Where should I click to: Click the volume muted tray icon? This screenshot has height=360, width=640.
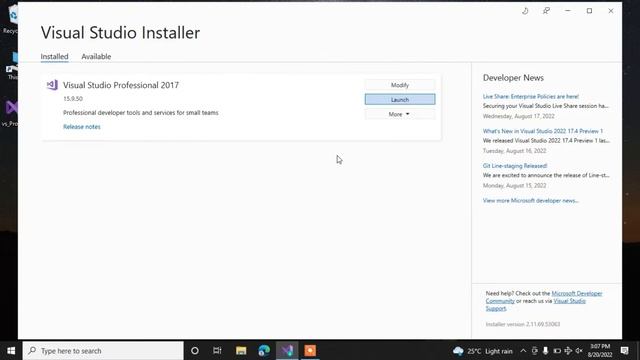(579, 351)
